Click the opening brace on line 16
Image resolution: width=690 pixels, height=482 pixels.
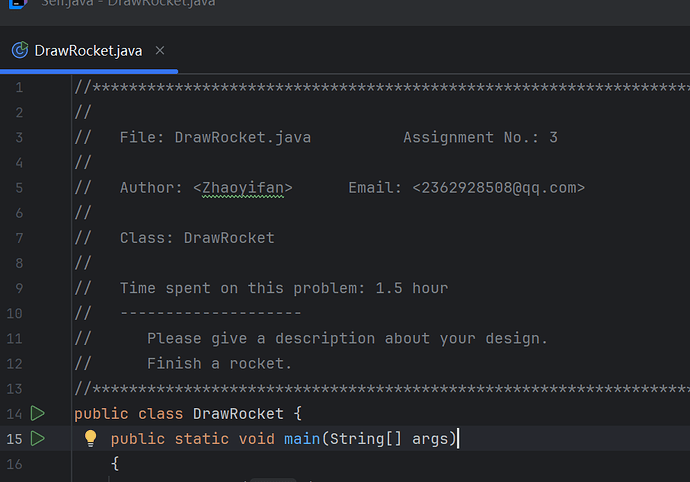pos(115,463)
